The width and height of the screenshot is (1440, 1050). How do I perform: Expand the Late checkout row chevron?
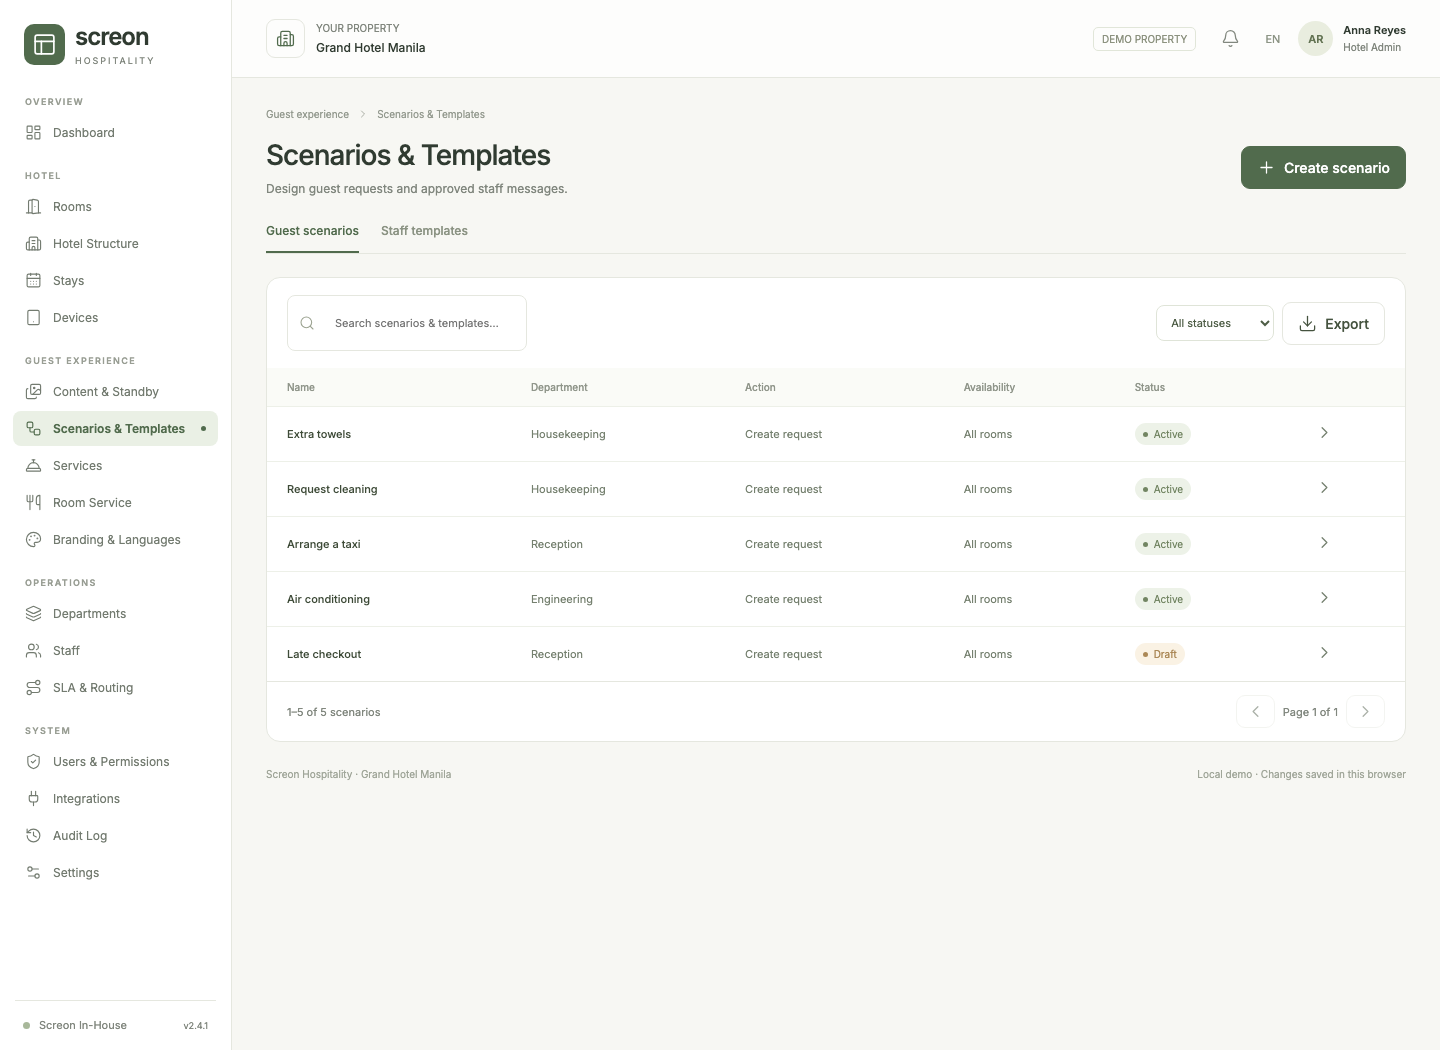coord(1324,653)
